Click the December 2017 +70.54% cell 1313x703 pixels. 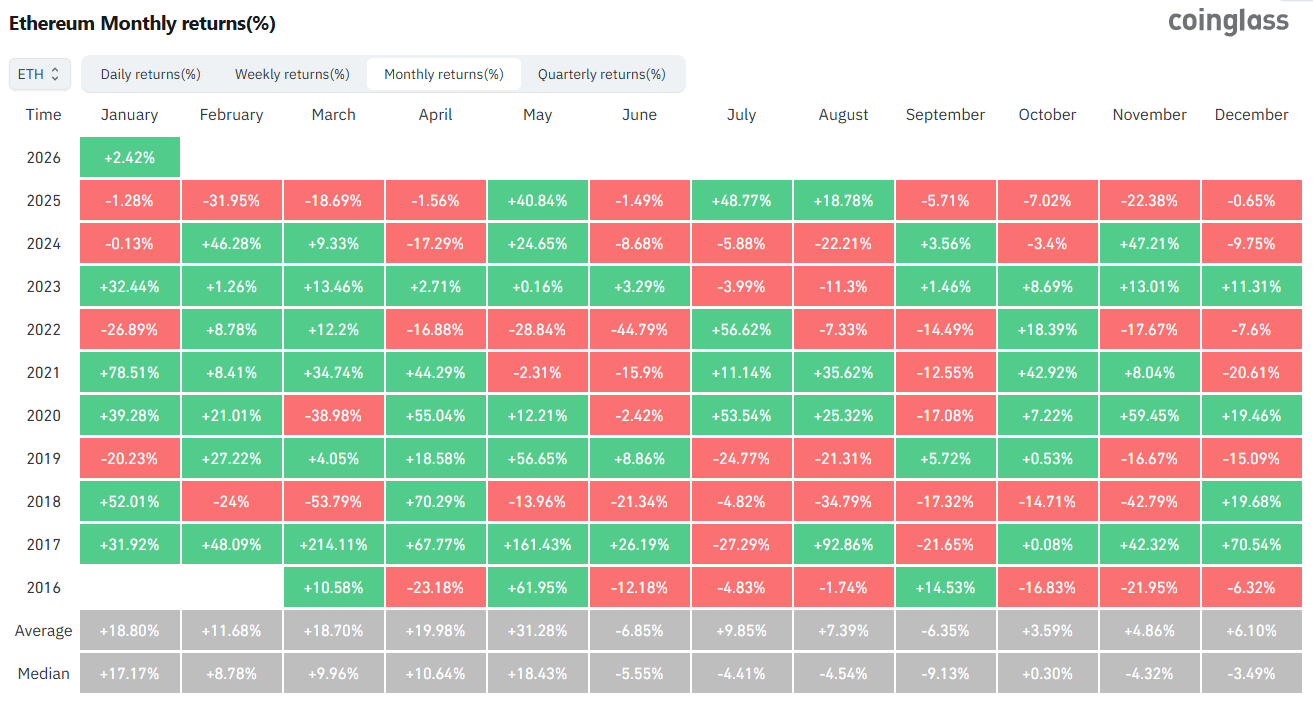[1251, 545]
